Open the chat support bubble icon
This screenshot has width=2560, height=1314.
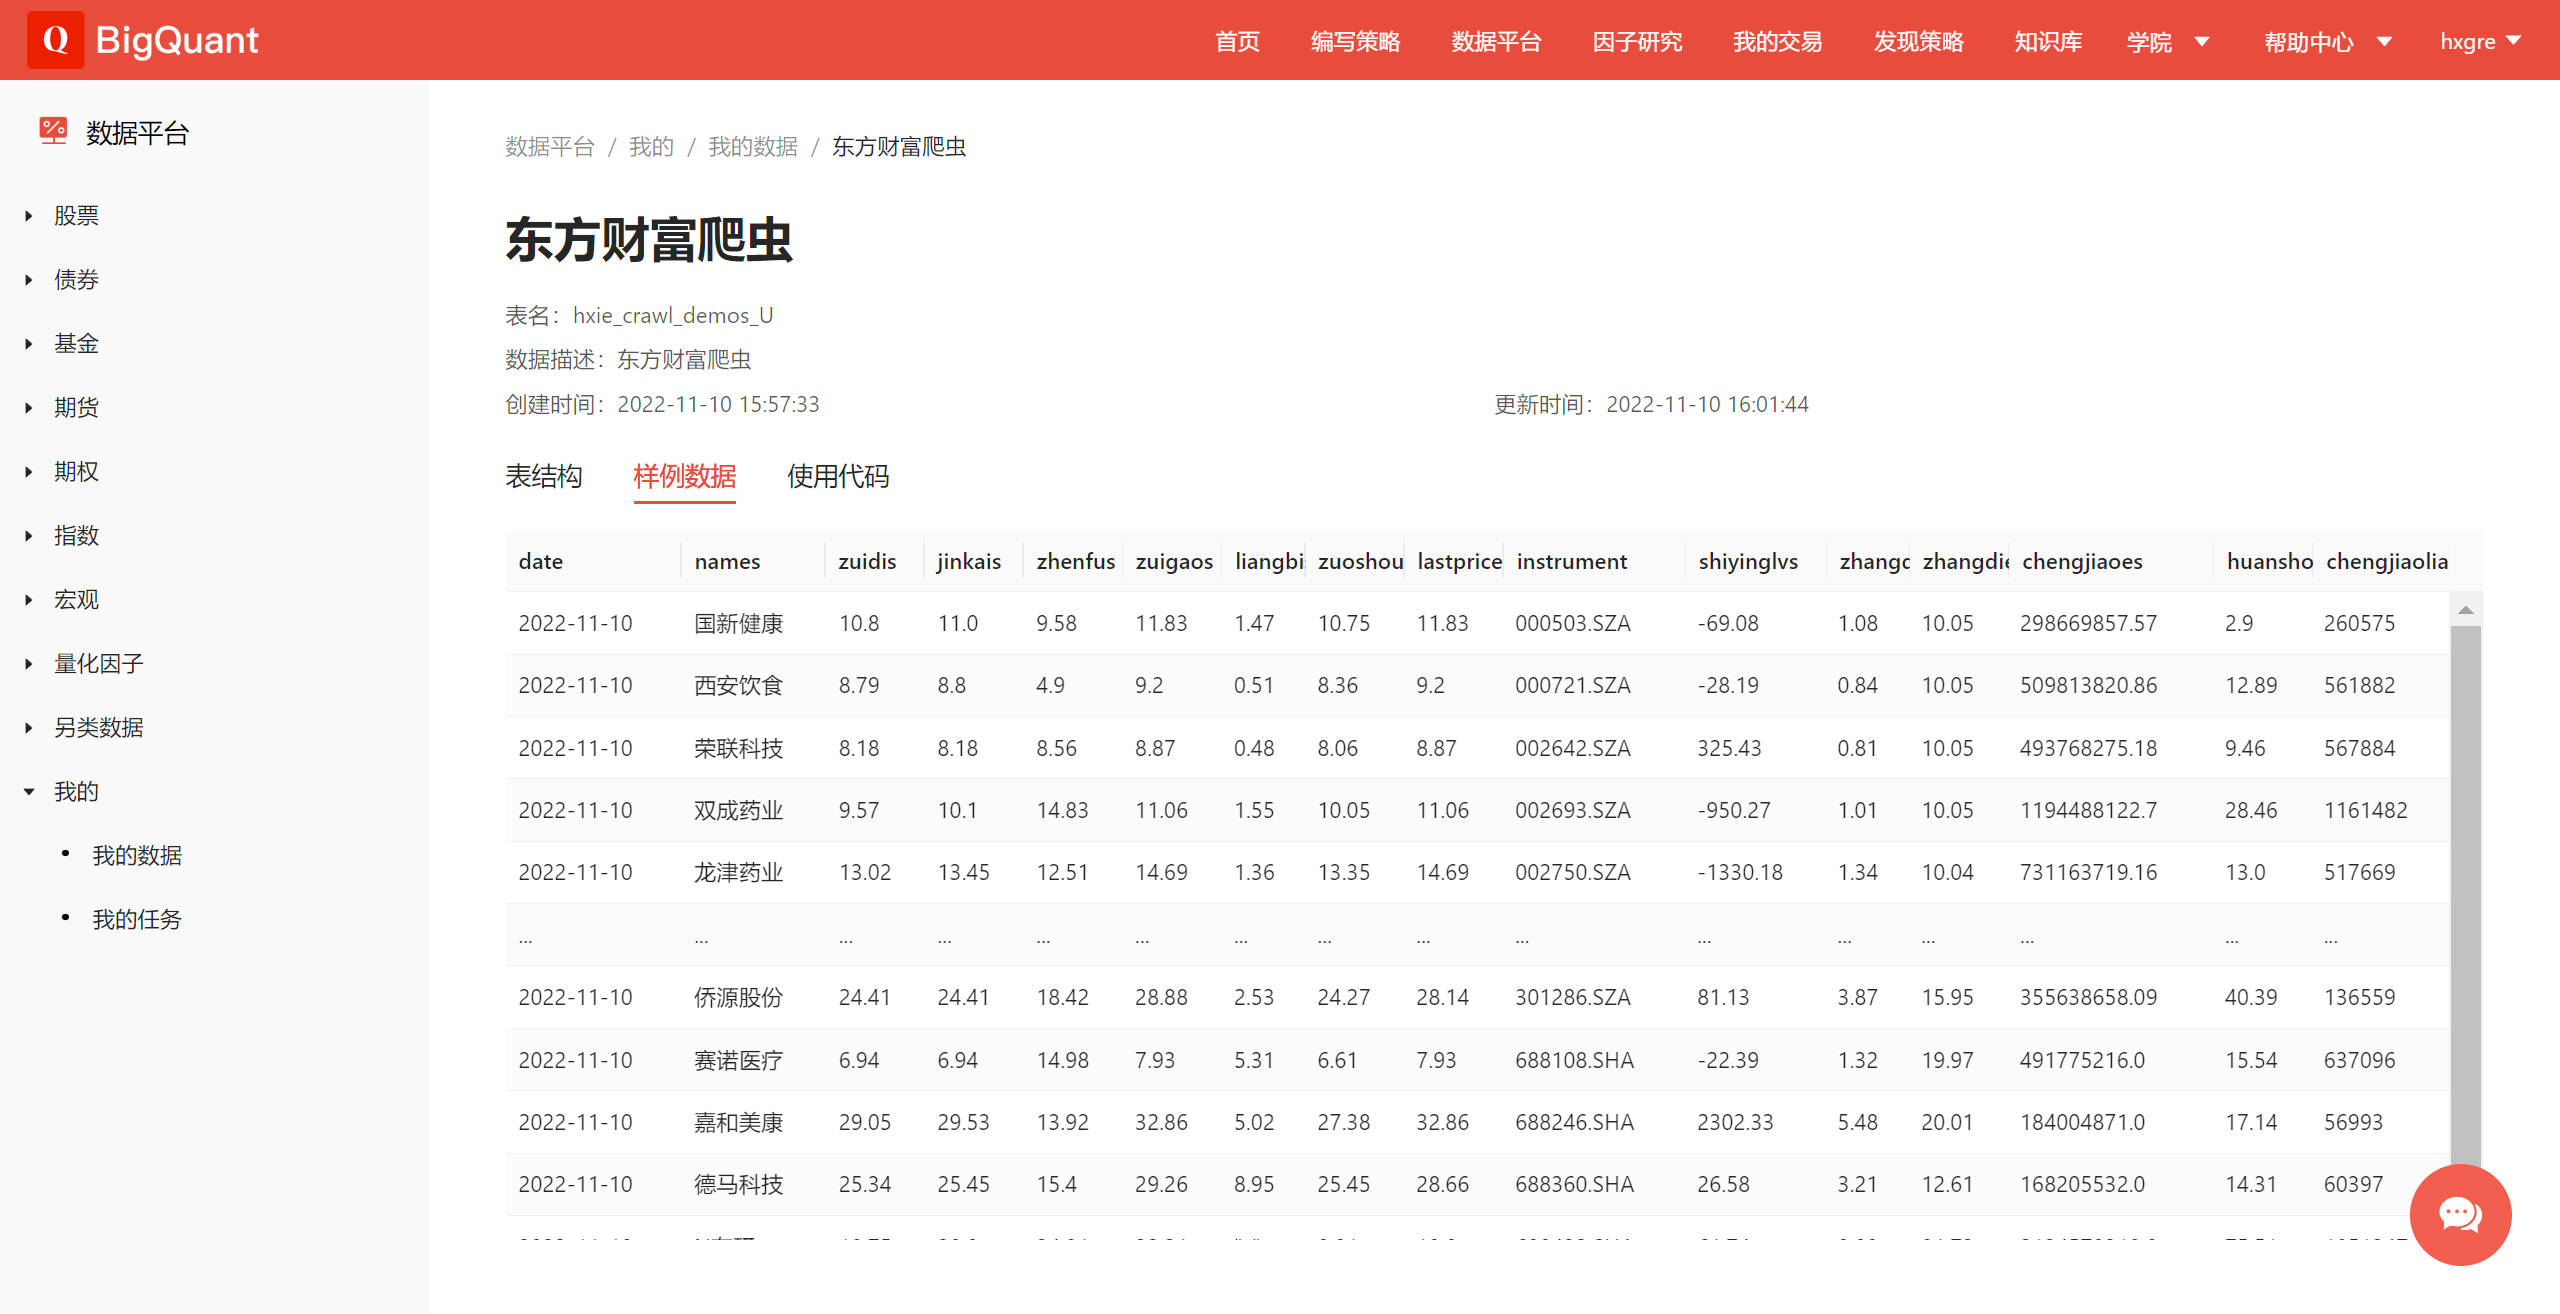2460,1214
